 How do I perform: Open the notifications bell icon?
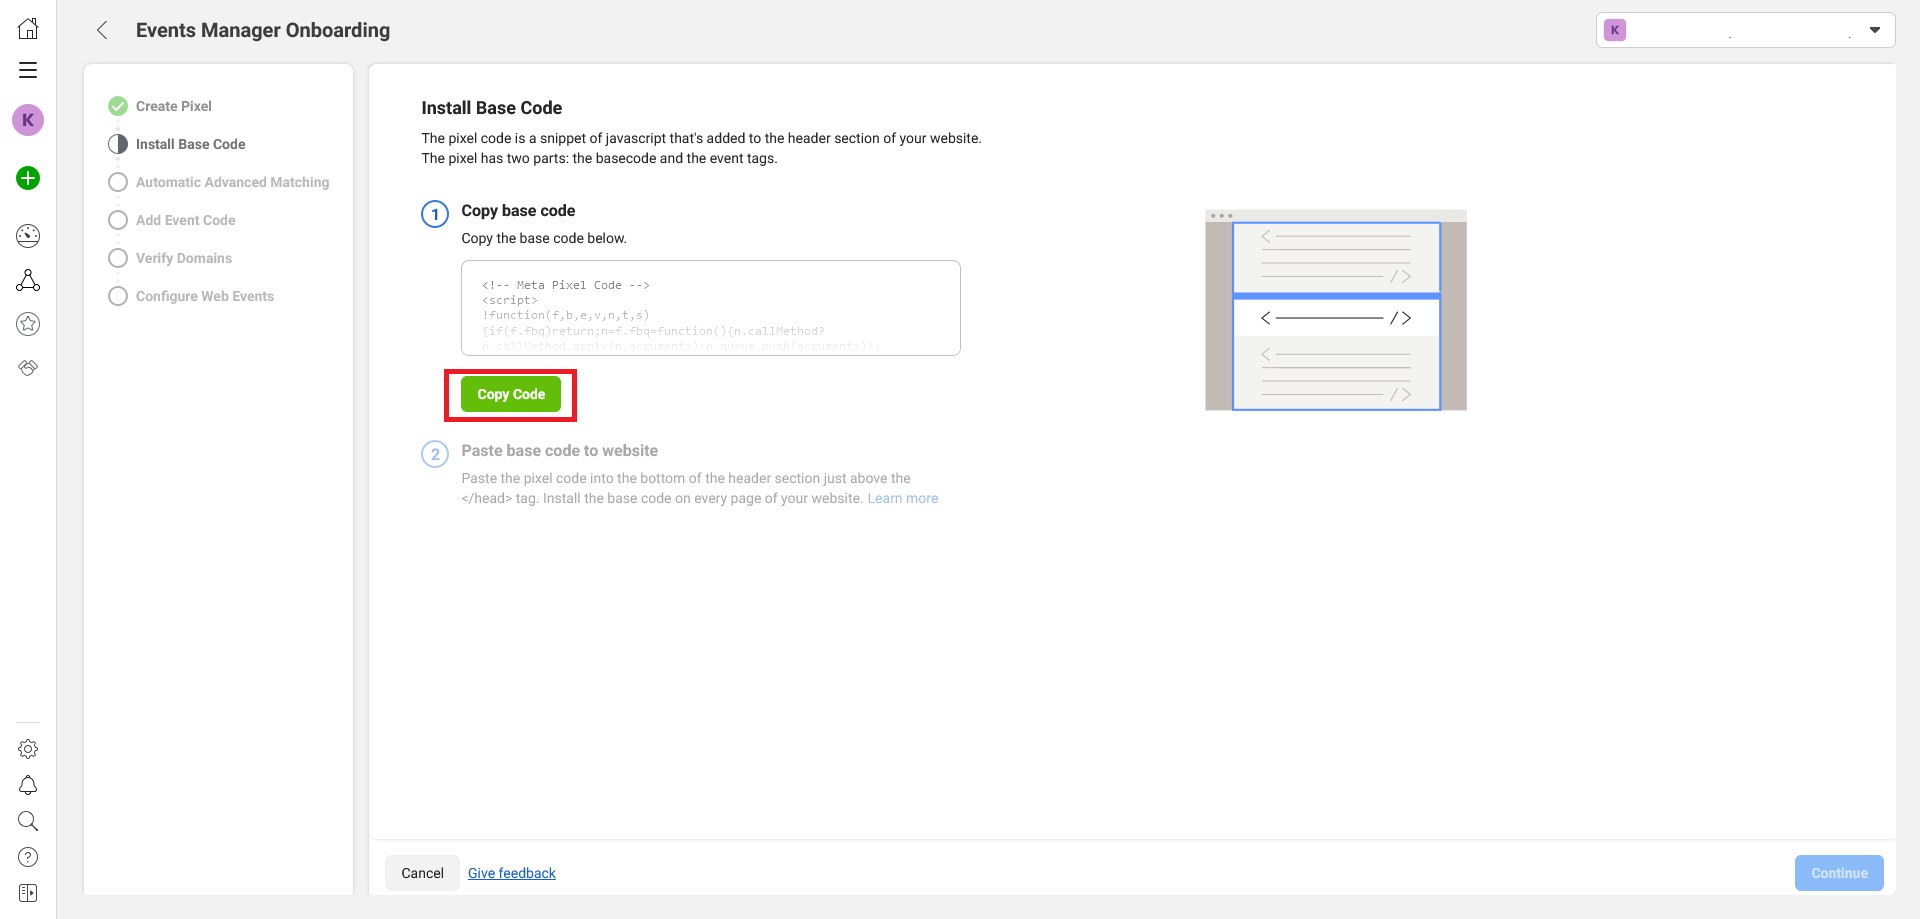coord(28,785)
